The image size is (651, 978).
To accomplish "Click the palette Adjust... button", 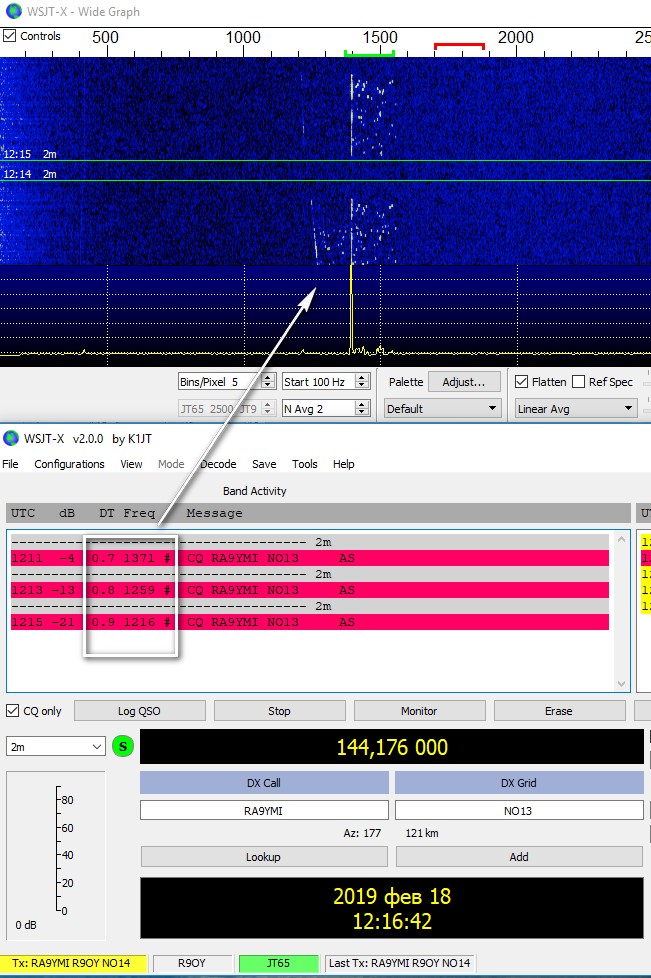I will pyautogui.click(x=464, y=382).
